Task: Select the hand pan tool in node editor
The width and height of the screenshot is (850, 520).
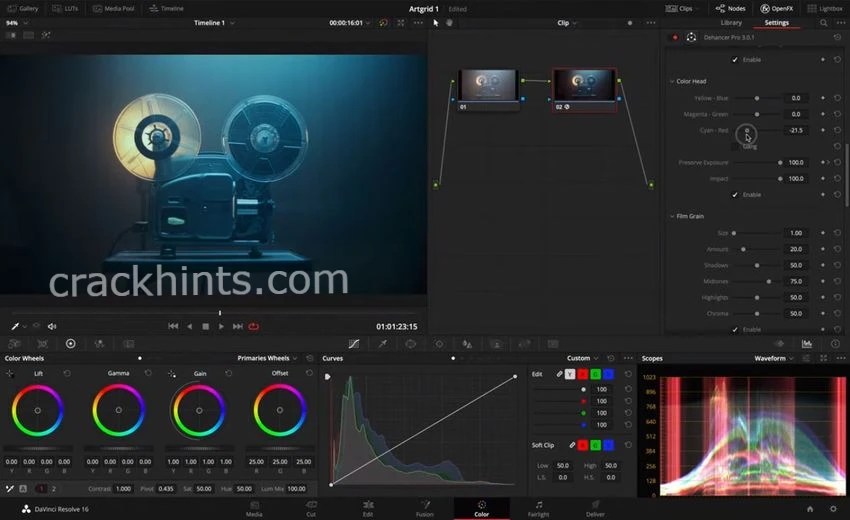Action: pyautogui.click(x=449, y=23)
